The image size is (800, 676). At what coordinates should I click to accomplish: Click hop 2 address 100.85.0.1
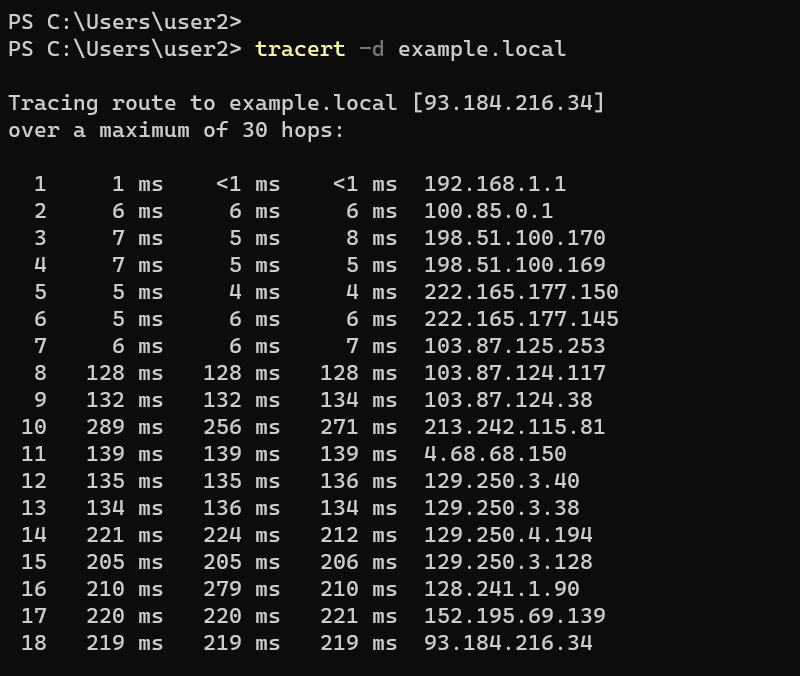pyautogui.click(x=488, y=211)
